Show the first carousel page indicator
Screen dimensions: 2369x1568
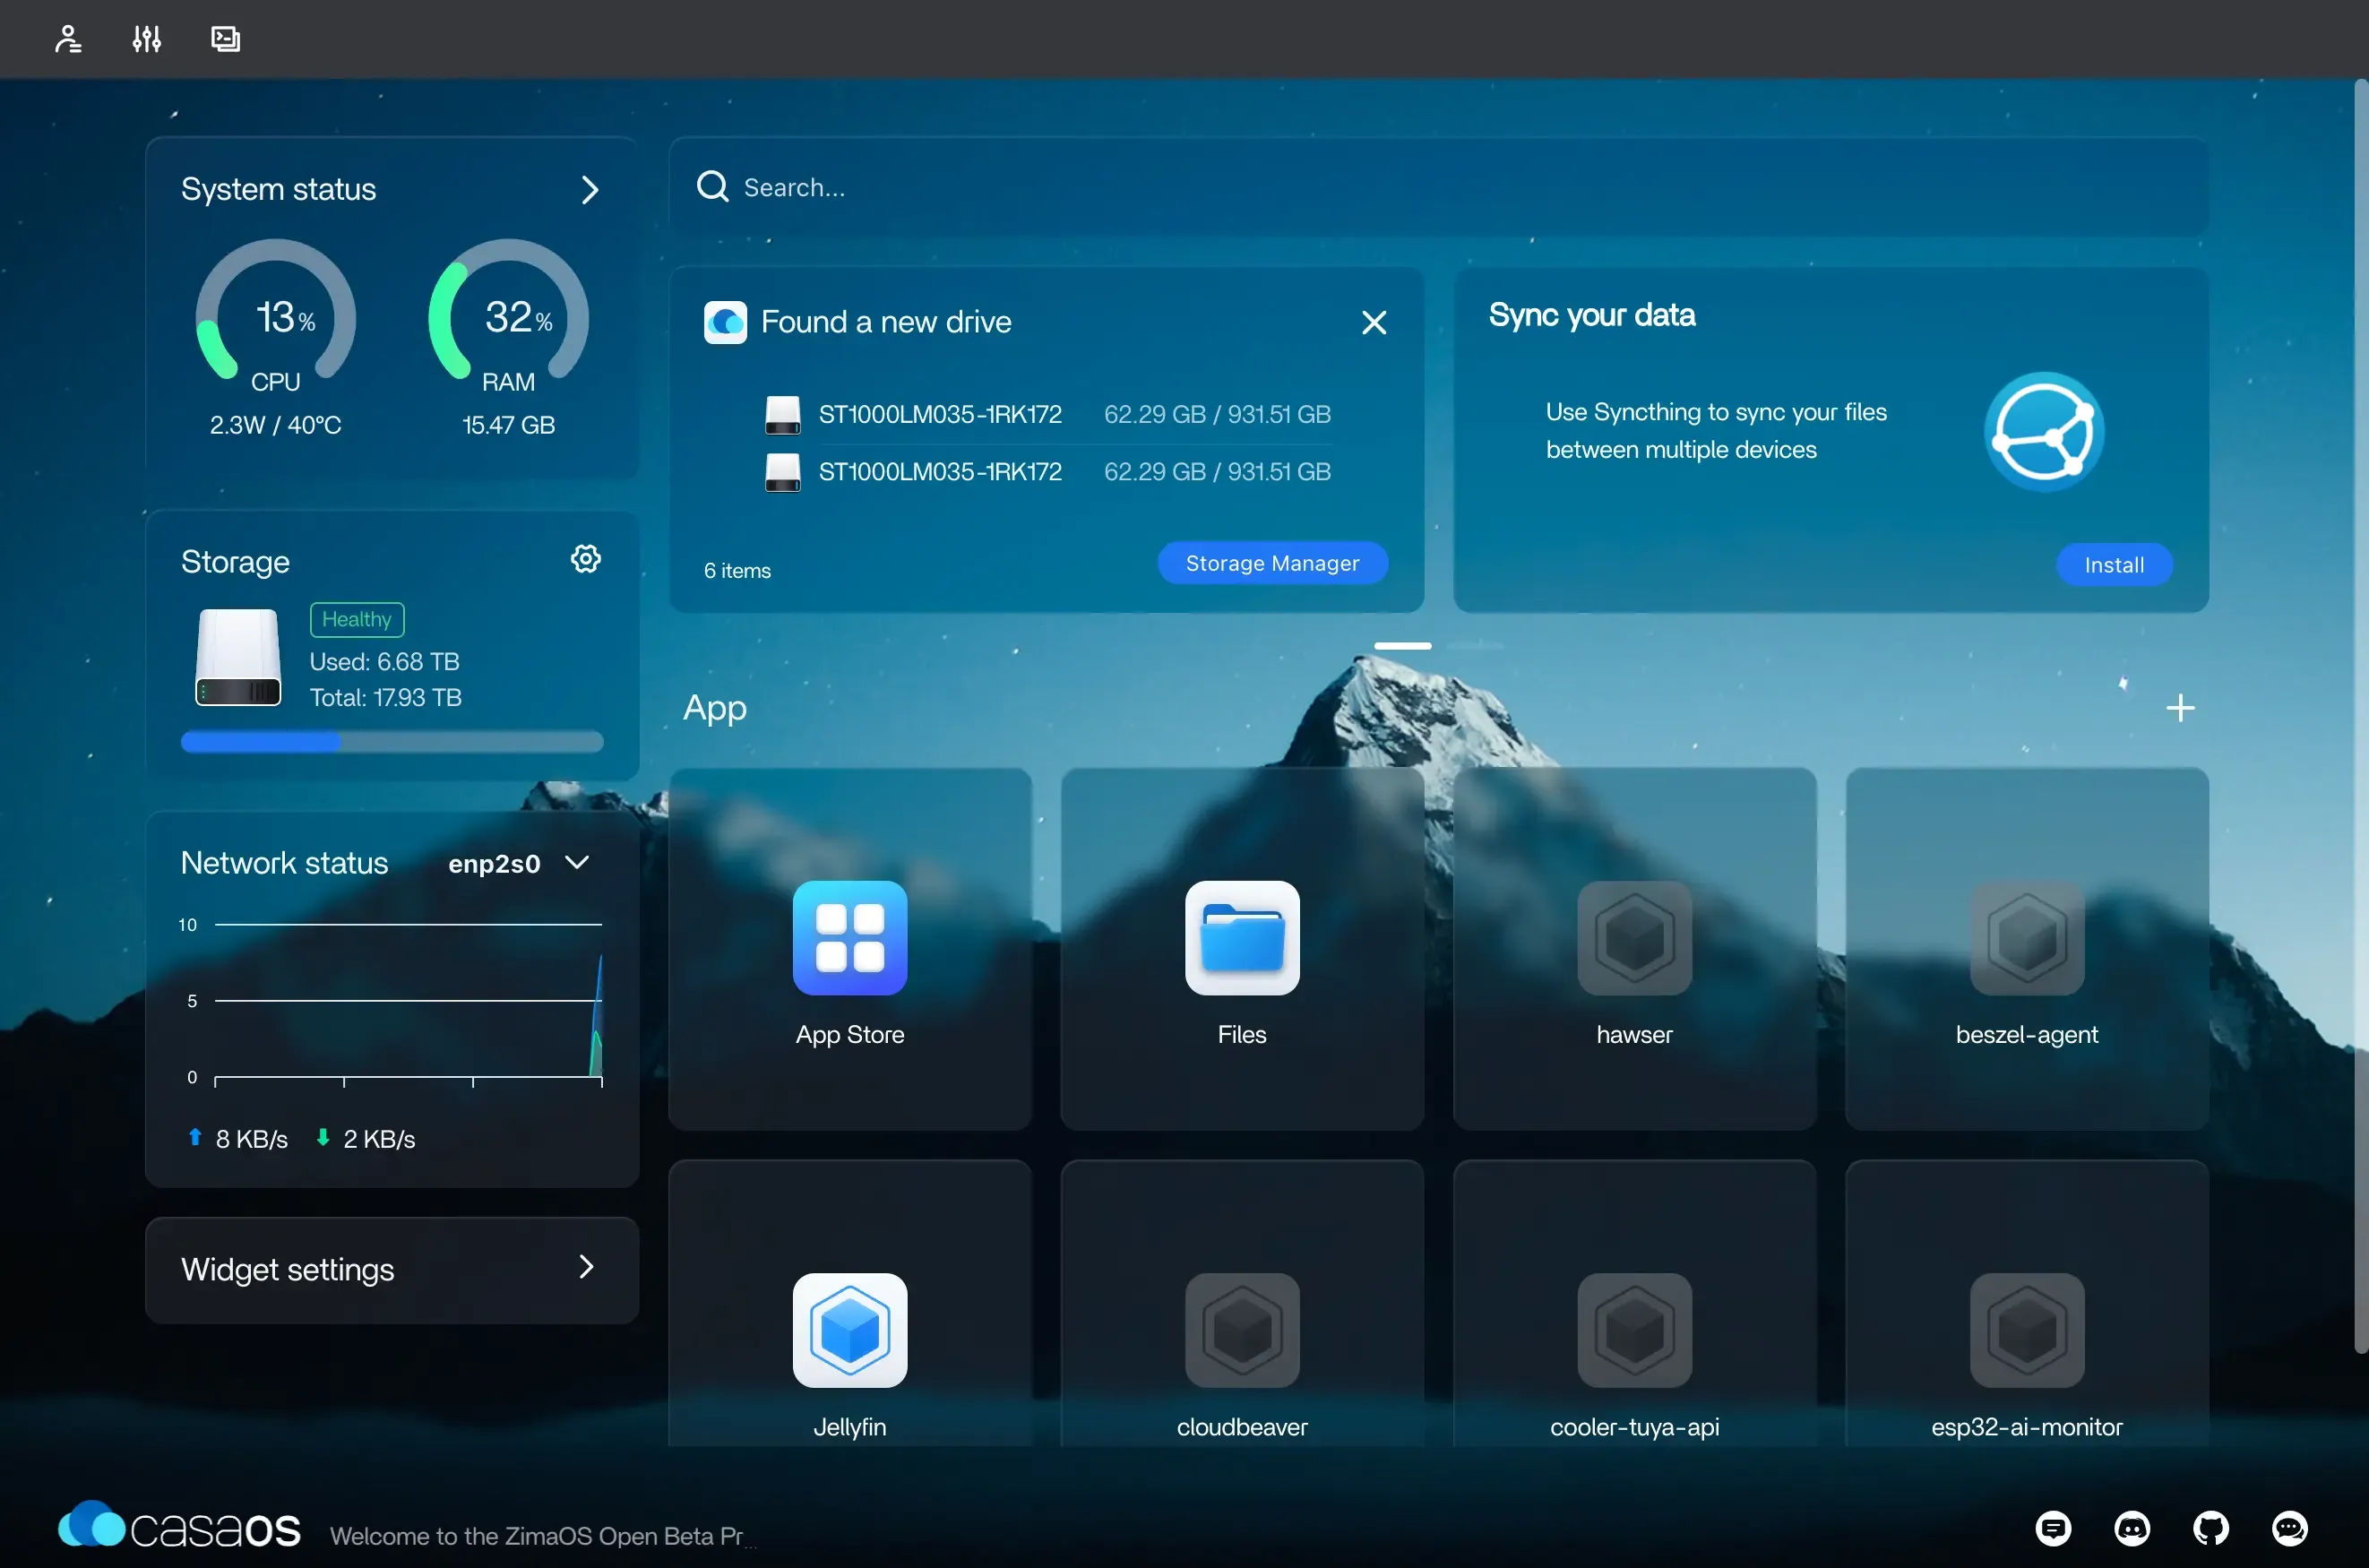pyautogui.click(x=1402, y=646)
